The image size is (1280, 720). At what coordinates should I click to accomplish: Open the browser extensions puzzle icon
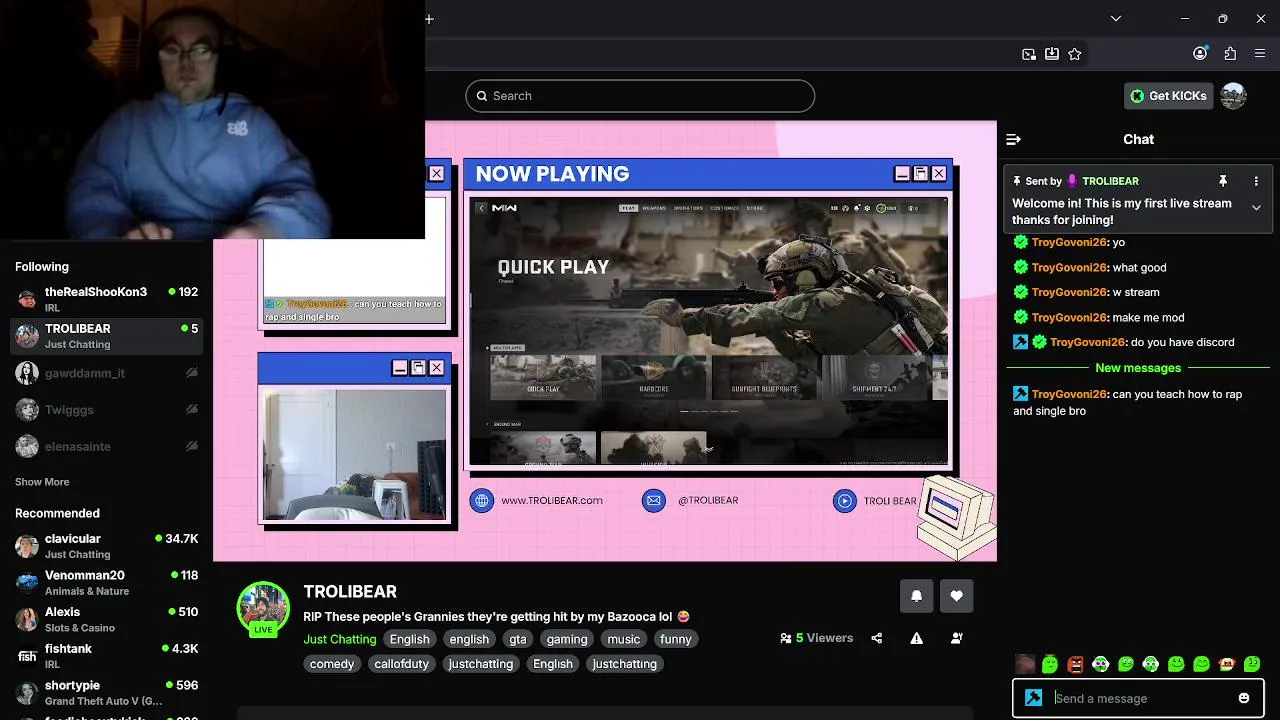[1230, 54]
